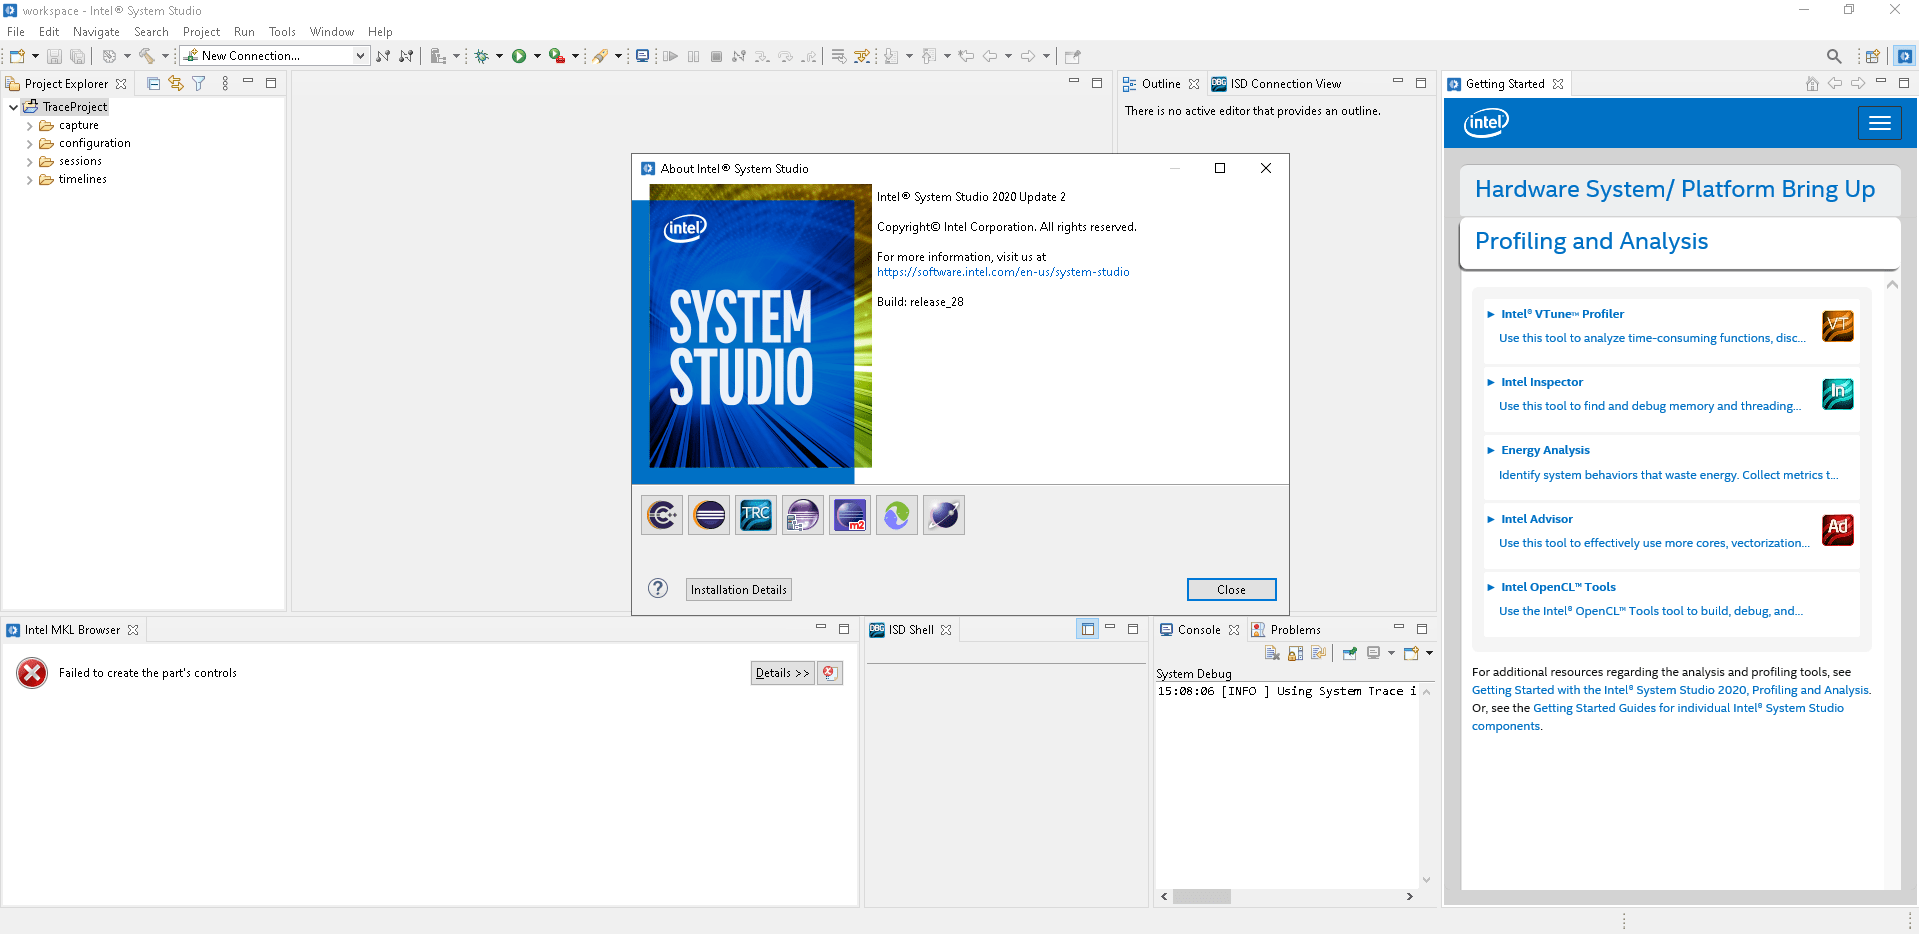The height and width of the screenshot is (934, 1919).
Task: Toggle Word Wrap in the Console toolbar
Action: click(1318, 653)
